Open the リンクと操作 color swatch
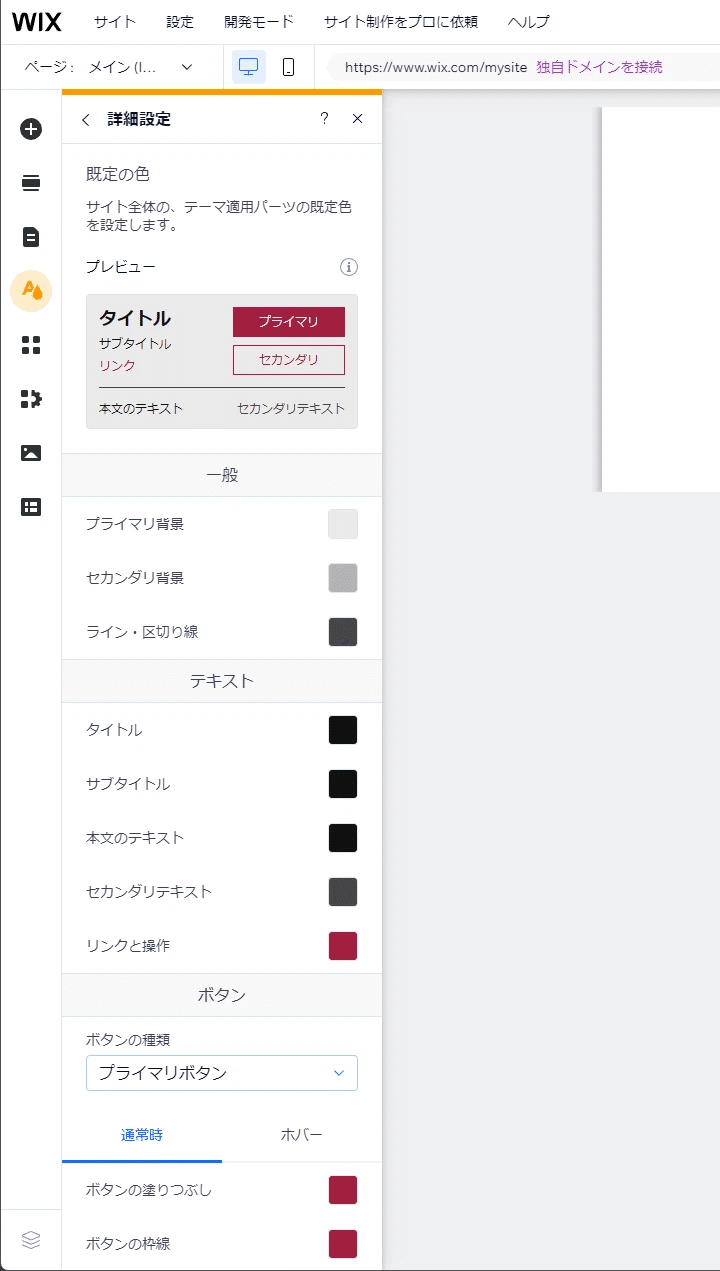Screen dimensions: 720x1271 click(343, 946)
